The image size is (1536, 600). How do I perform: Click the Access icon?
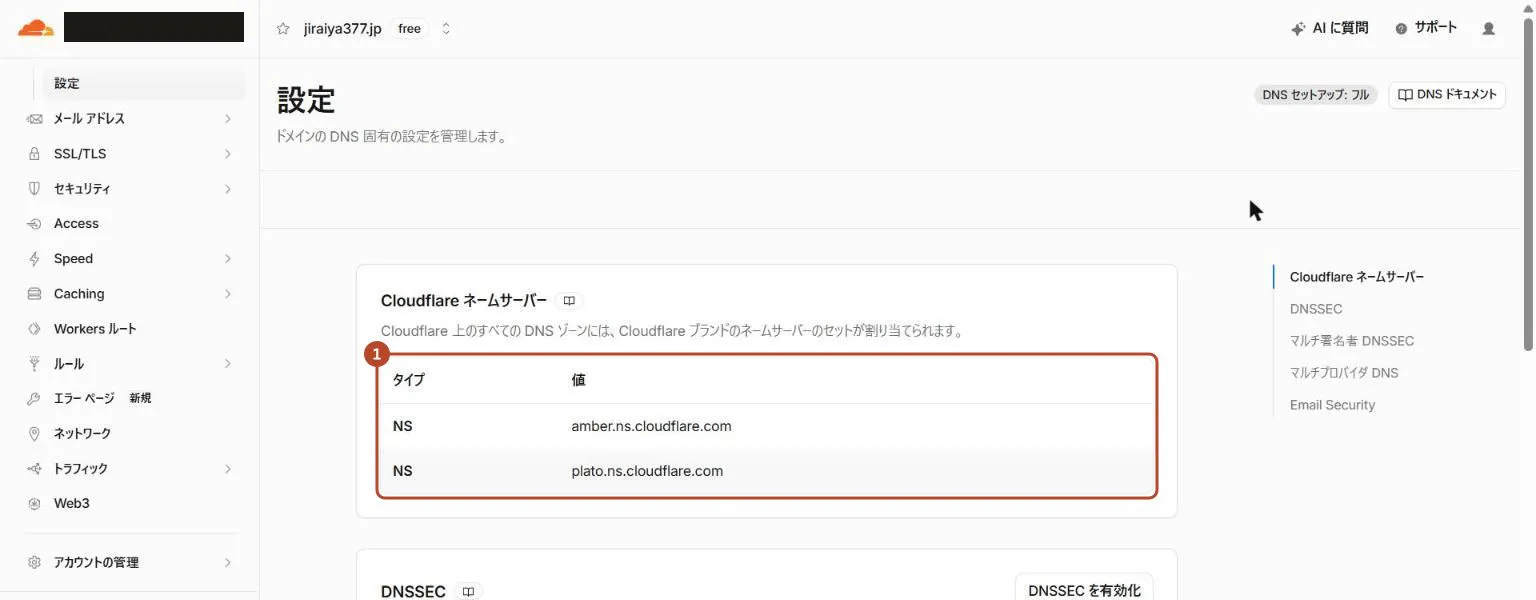[35, 224]
